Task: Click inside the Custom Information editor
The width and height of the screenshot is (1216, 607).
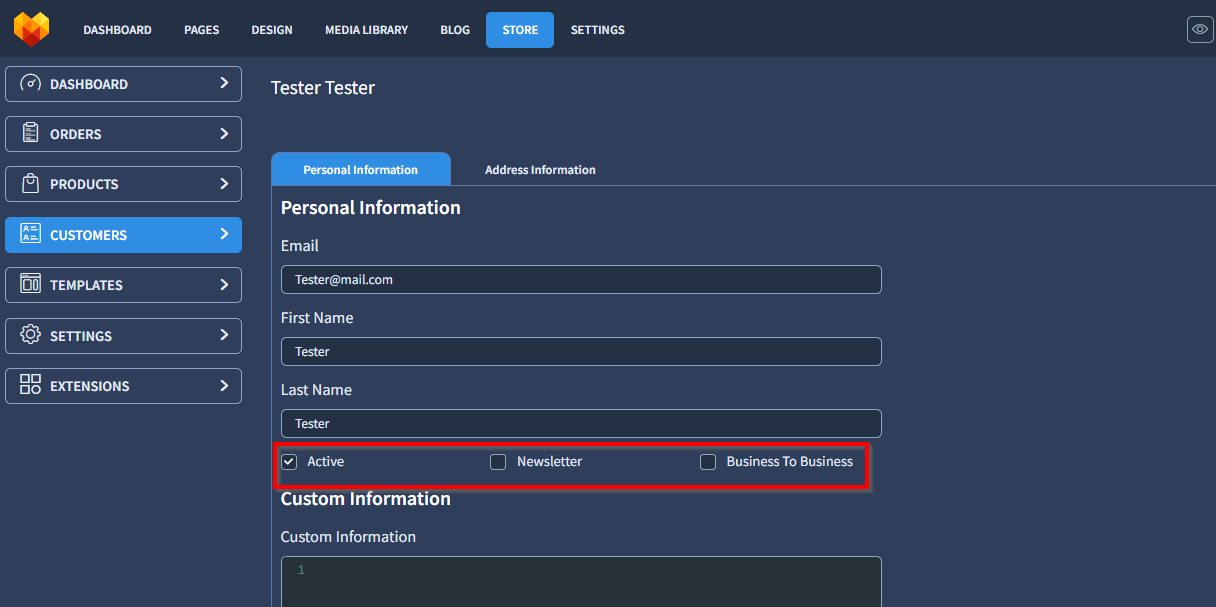Action: [581, 582]
